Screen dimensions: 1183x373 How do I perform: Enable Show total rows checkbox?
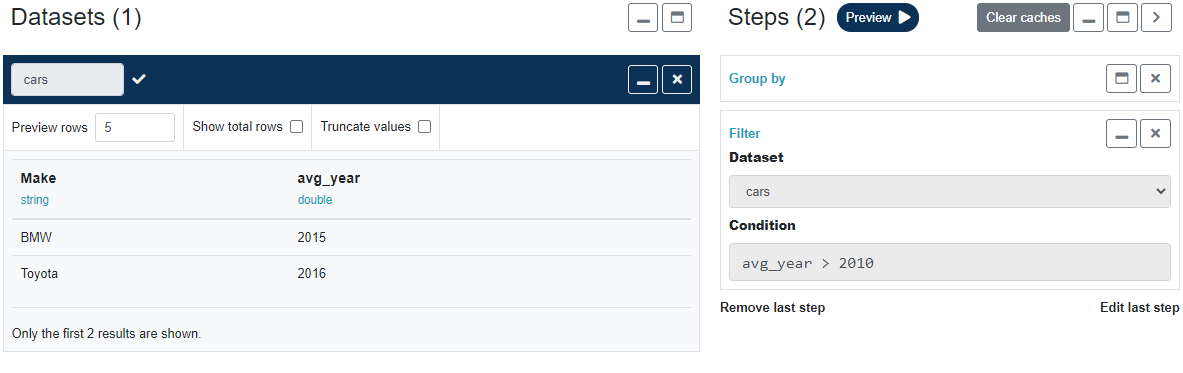(x=297, y=127)
